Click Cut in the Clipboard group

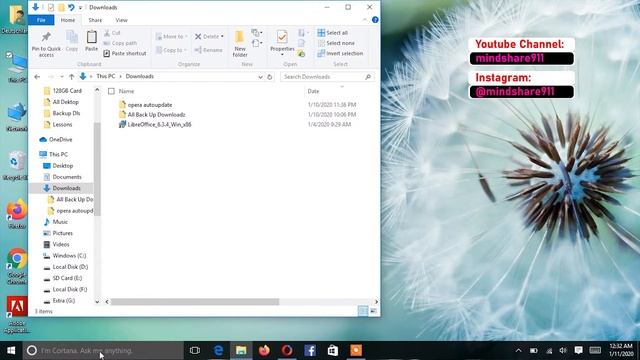pyautogui.click(x=112, y=33)
